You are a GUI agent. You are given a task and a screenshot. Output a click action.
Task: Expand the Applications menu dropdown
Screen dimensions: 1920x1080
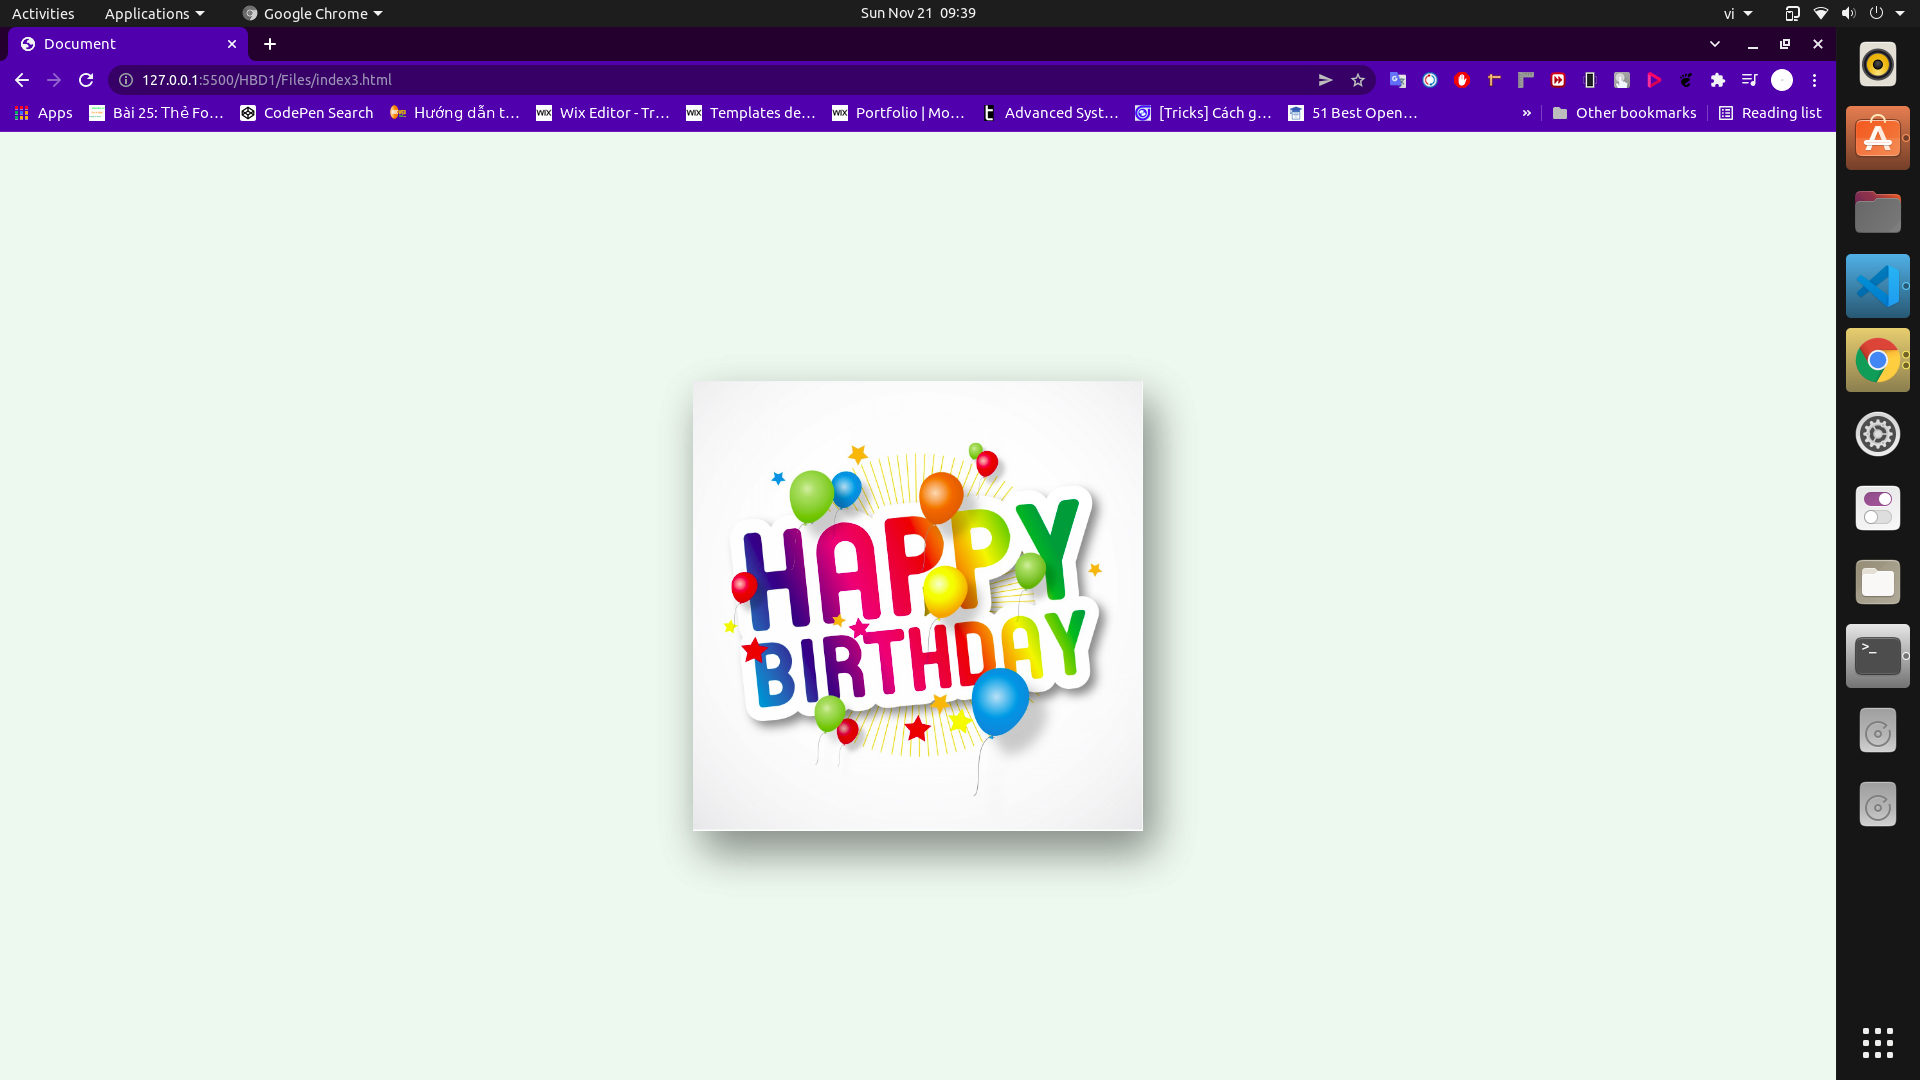click(154, 13)
